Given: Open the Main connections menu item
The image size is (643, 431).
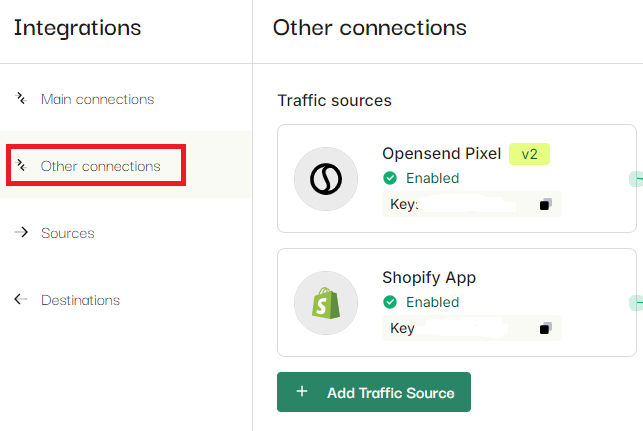Looking at the screenshot, I should click(x=98, y=99).
